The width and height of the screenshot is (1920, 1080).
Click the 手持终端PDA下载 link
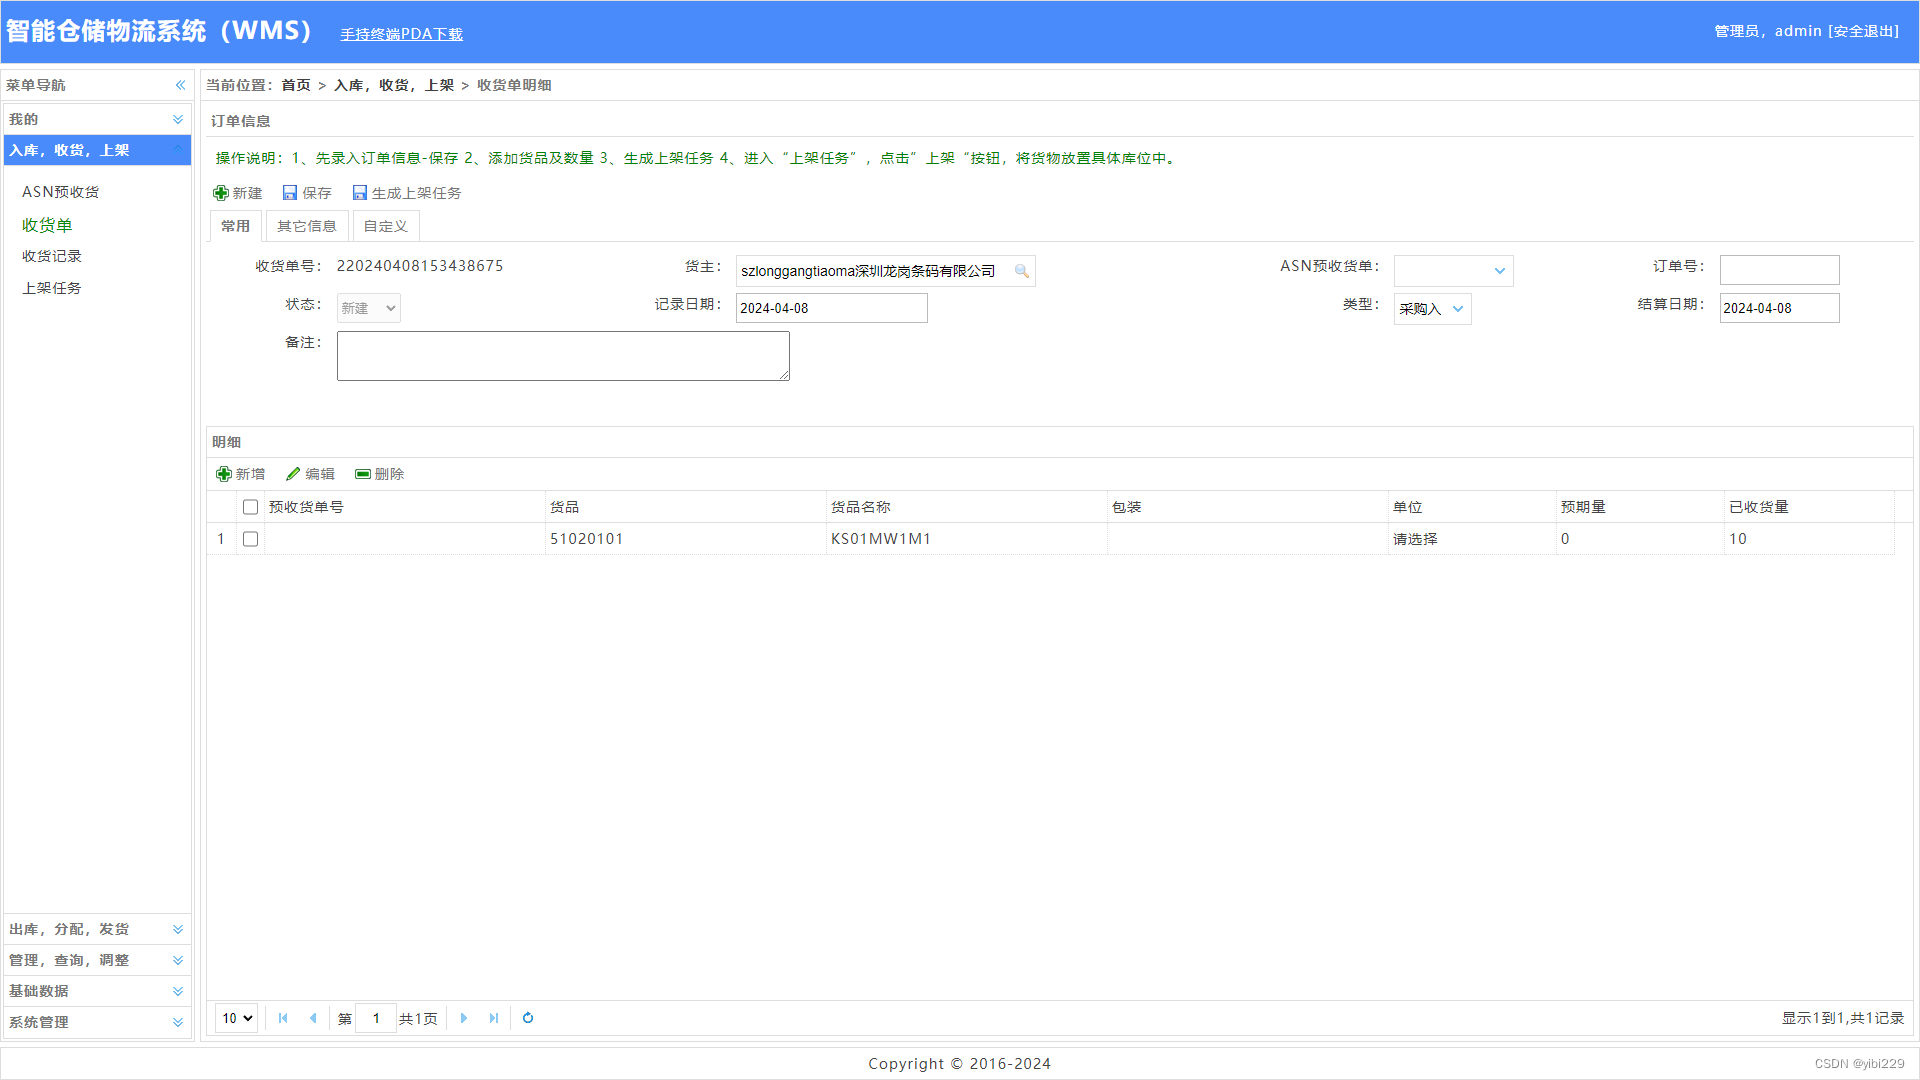401,34
